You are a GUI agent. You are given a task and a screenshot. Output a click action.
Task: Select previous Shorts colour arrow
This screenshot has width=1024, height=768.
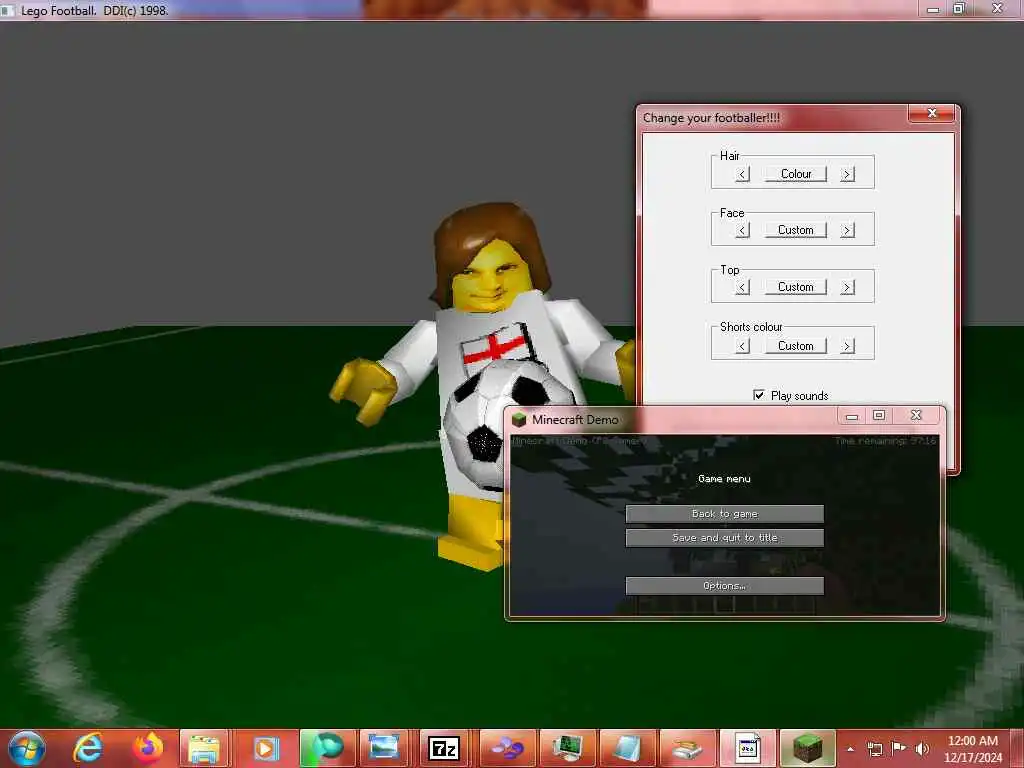(x=743, y=346)
